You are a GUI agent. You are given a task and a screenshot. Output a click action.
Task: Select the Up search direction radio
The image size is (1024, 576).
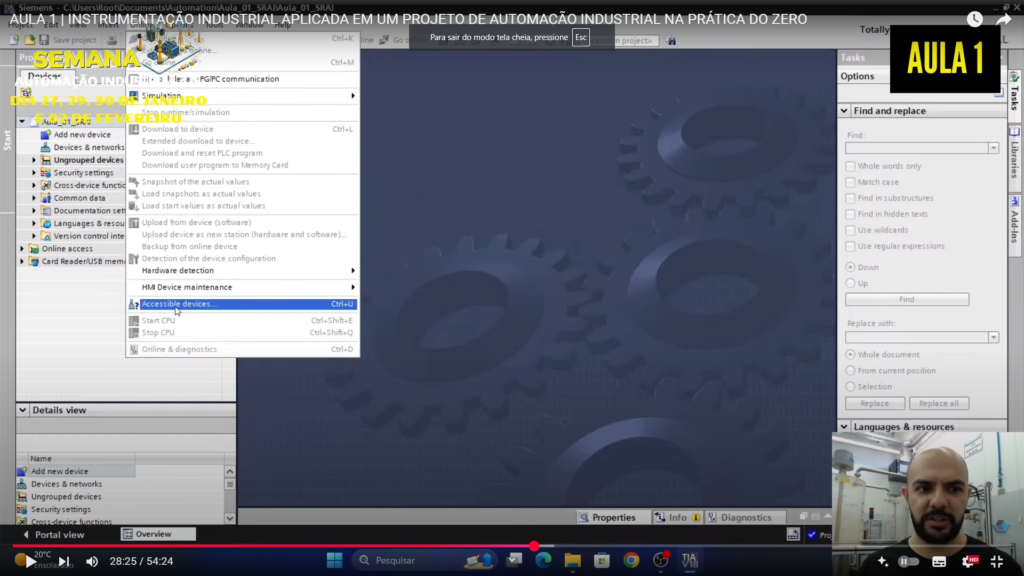(x=850, y=283)
